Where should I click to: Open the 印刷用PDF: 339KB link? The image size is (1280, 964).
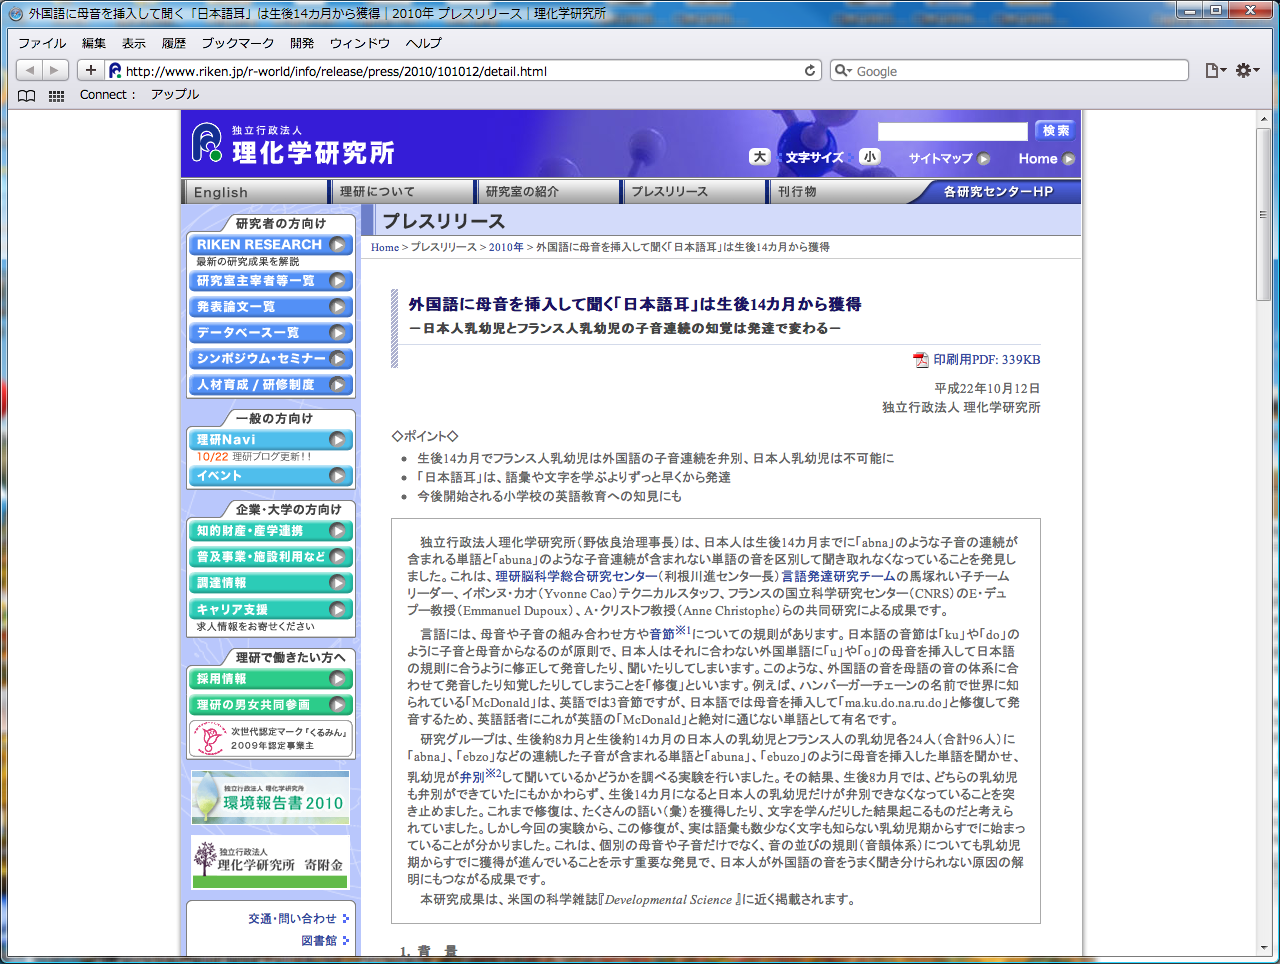click(986, 360)
